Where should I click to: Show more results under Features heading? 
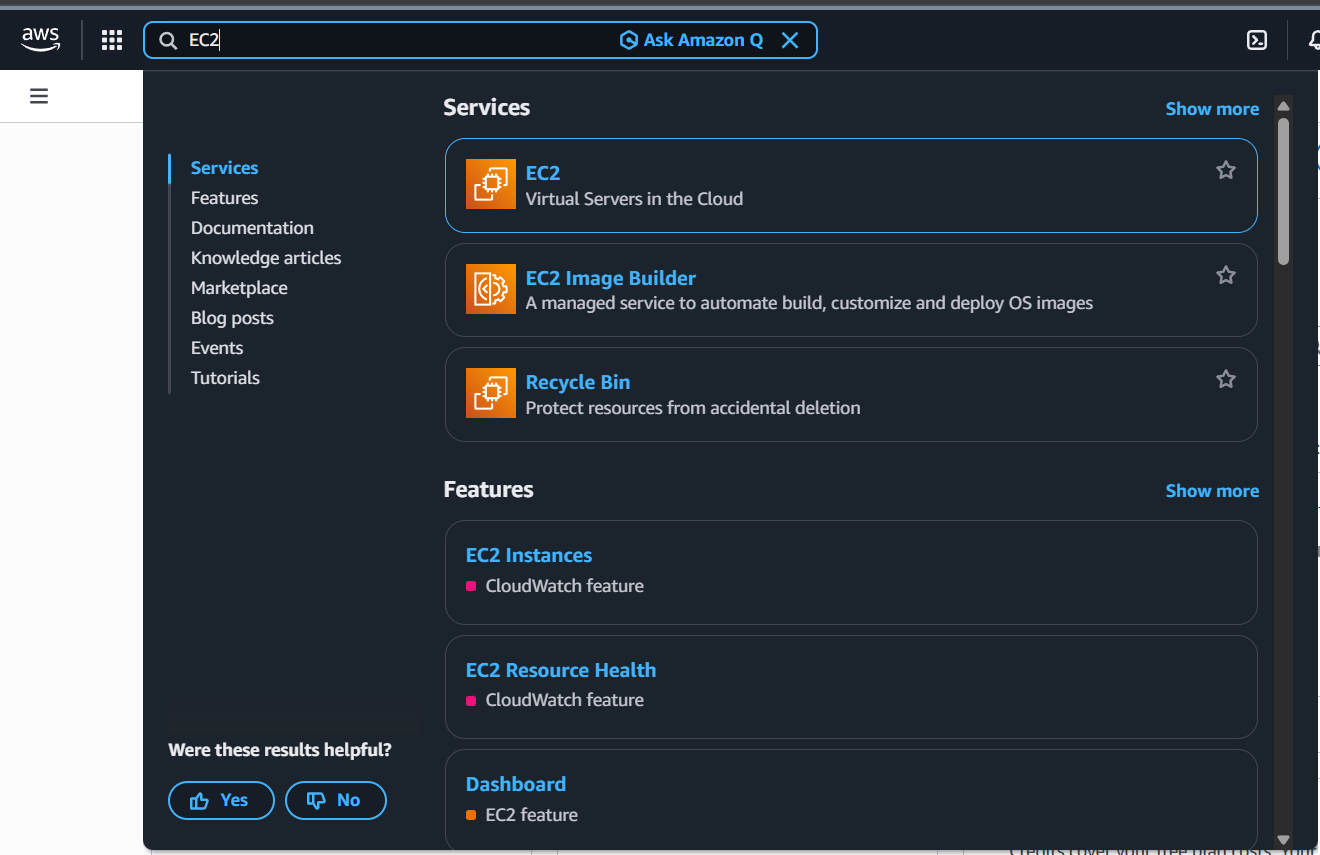(x=1212, y=491)
